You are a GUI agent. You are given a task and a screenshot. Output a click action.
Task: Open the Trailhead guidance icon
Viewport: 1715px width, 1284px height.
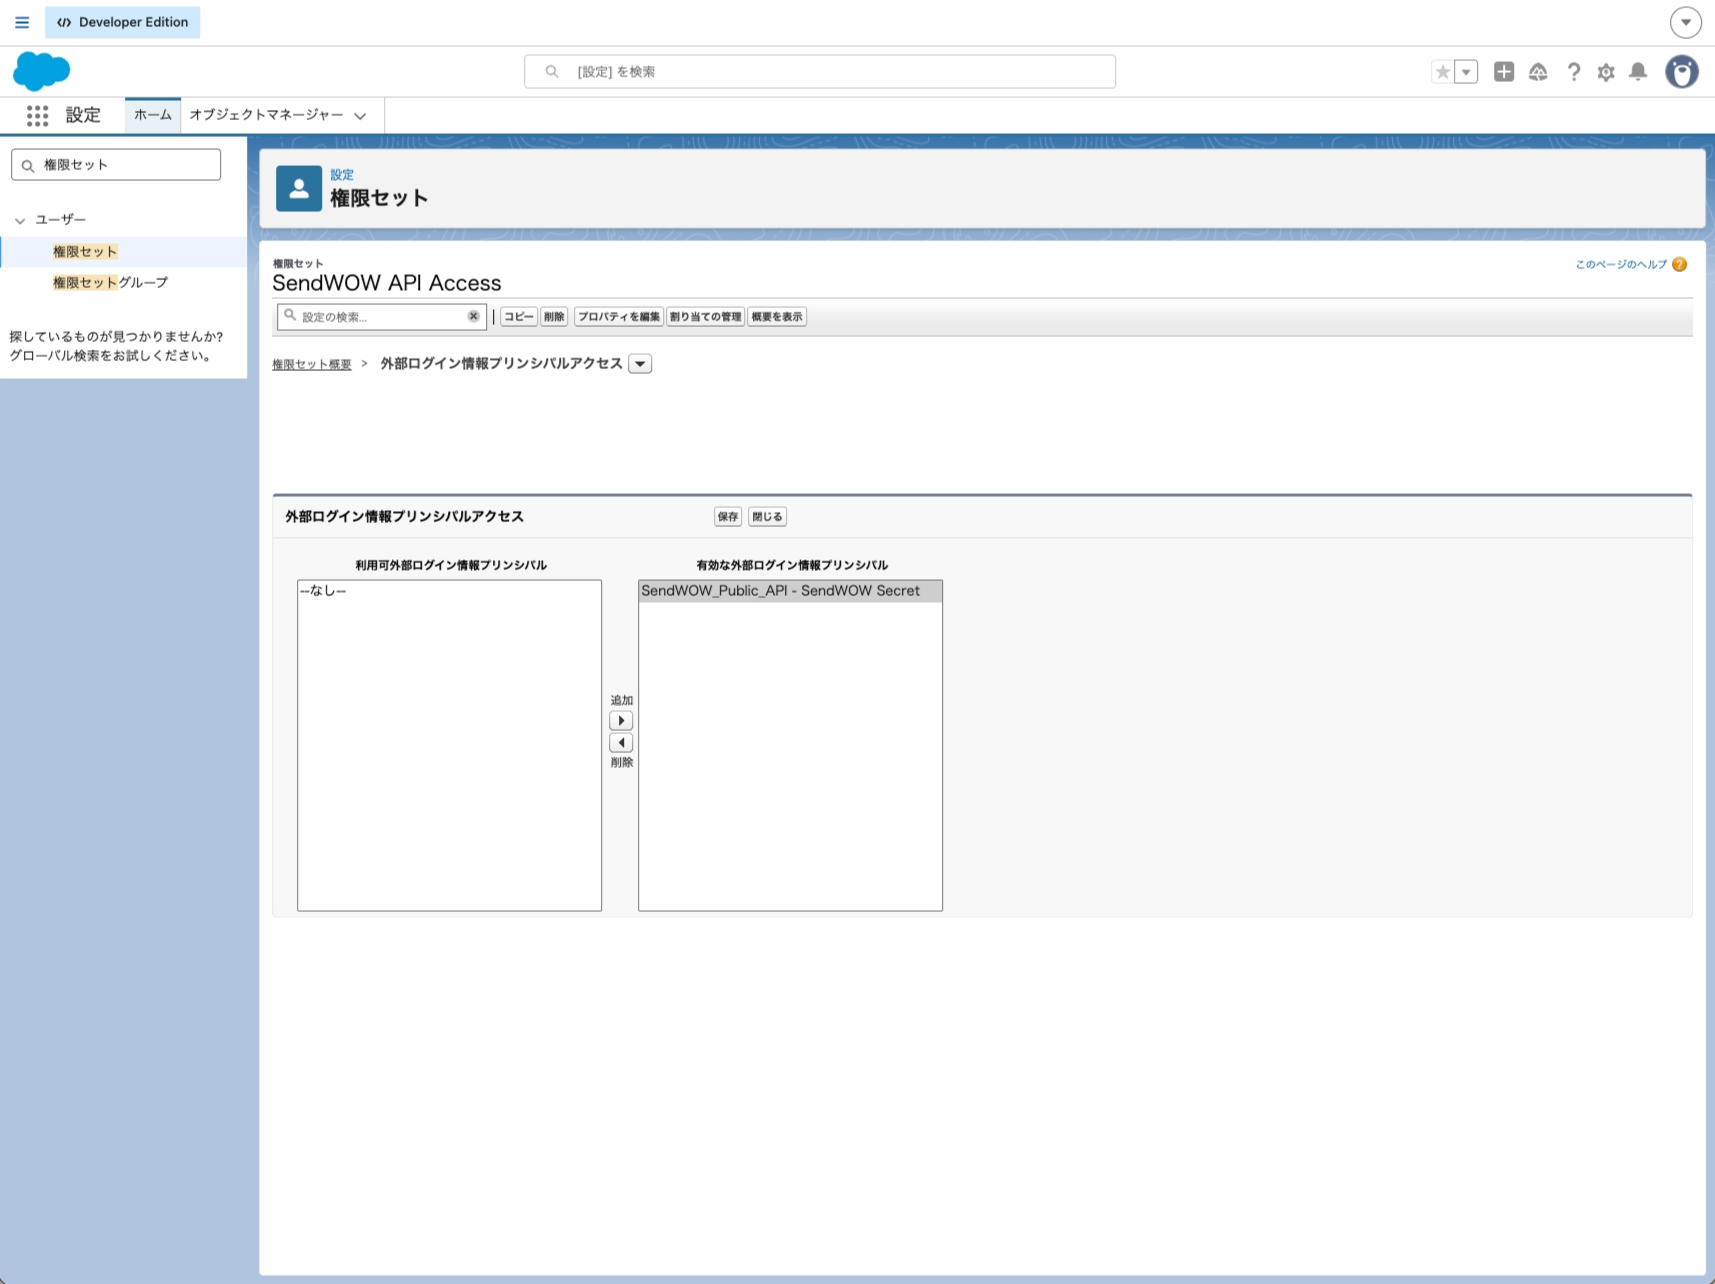1538,72
